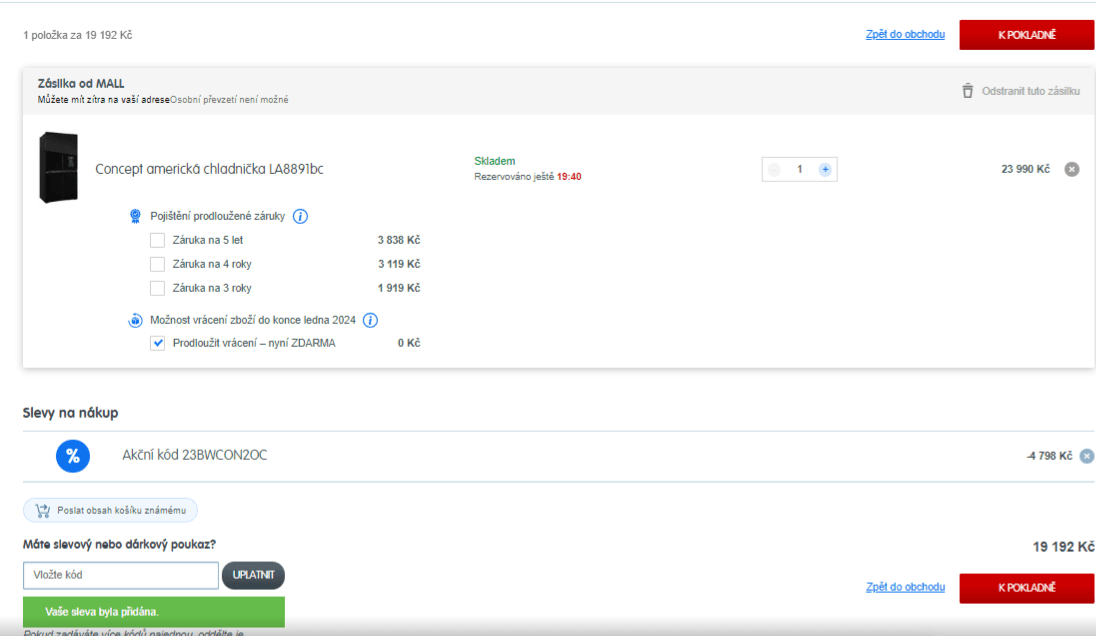Screen dimensions: 1096x636
Task: Increase quantity with the plus button
Action: pos(825,170)
